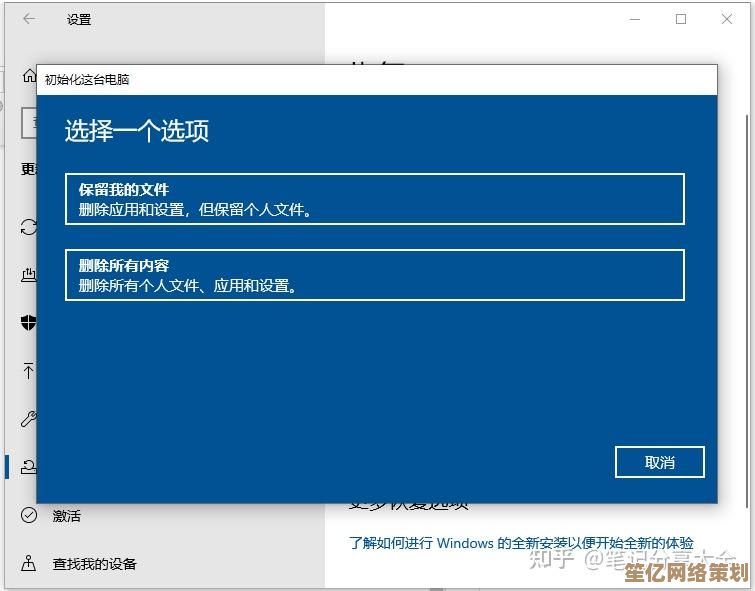Maximize the Settings window
The height and width of the screenshot is (591, 755).
[681, 19]
